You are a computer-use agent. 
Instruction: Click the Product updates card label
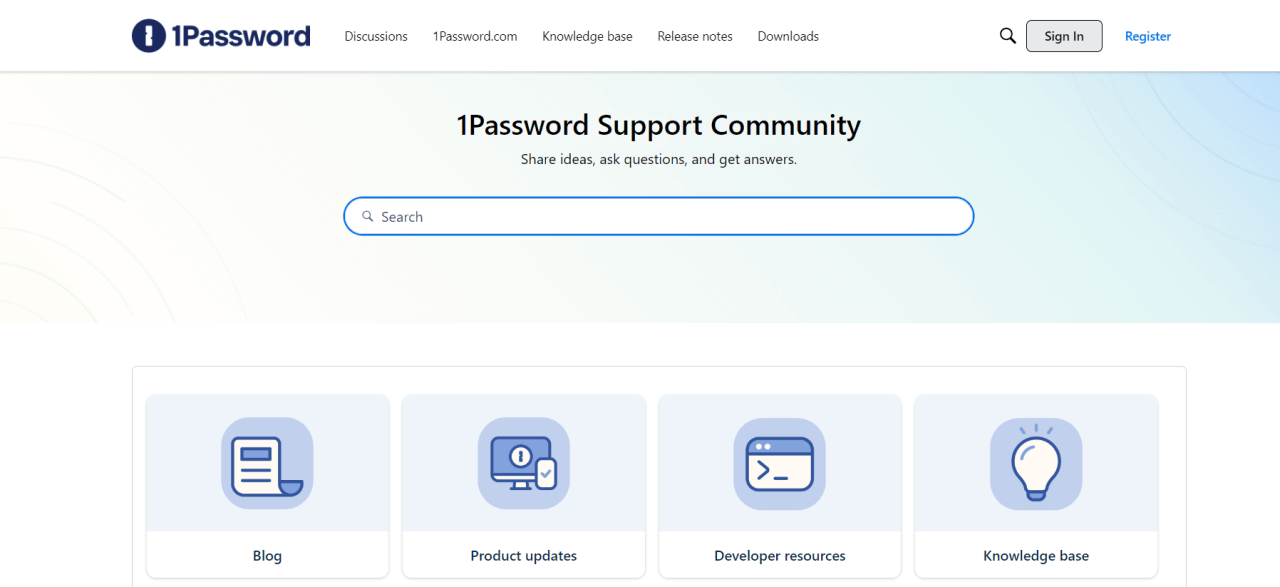pyautogui.click(x=523, y=555)
